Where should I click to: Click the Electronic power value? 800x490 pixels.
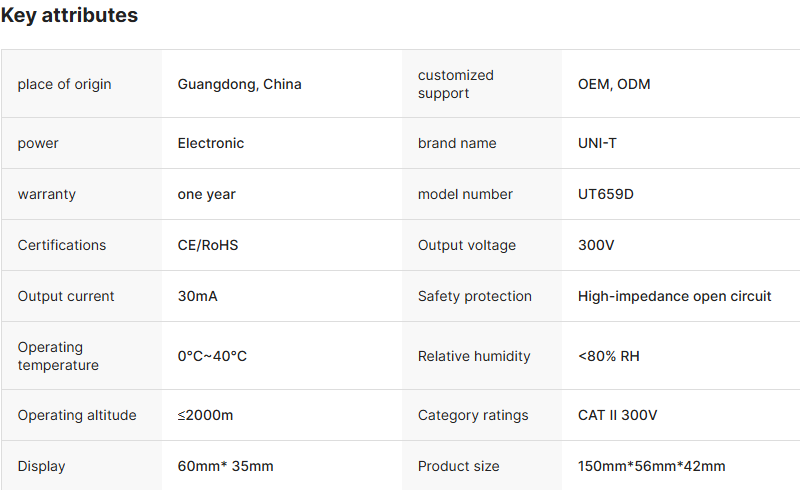[210, 143]
